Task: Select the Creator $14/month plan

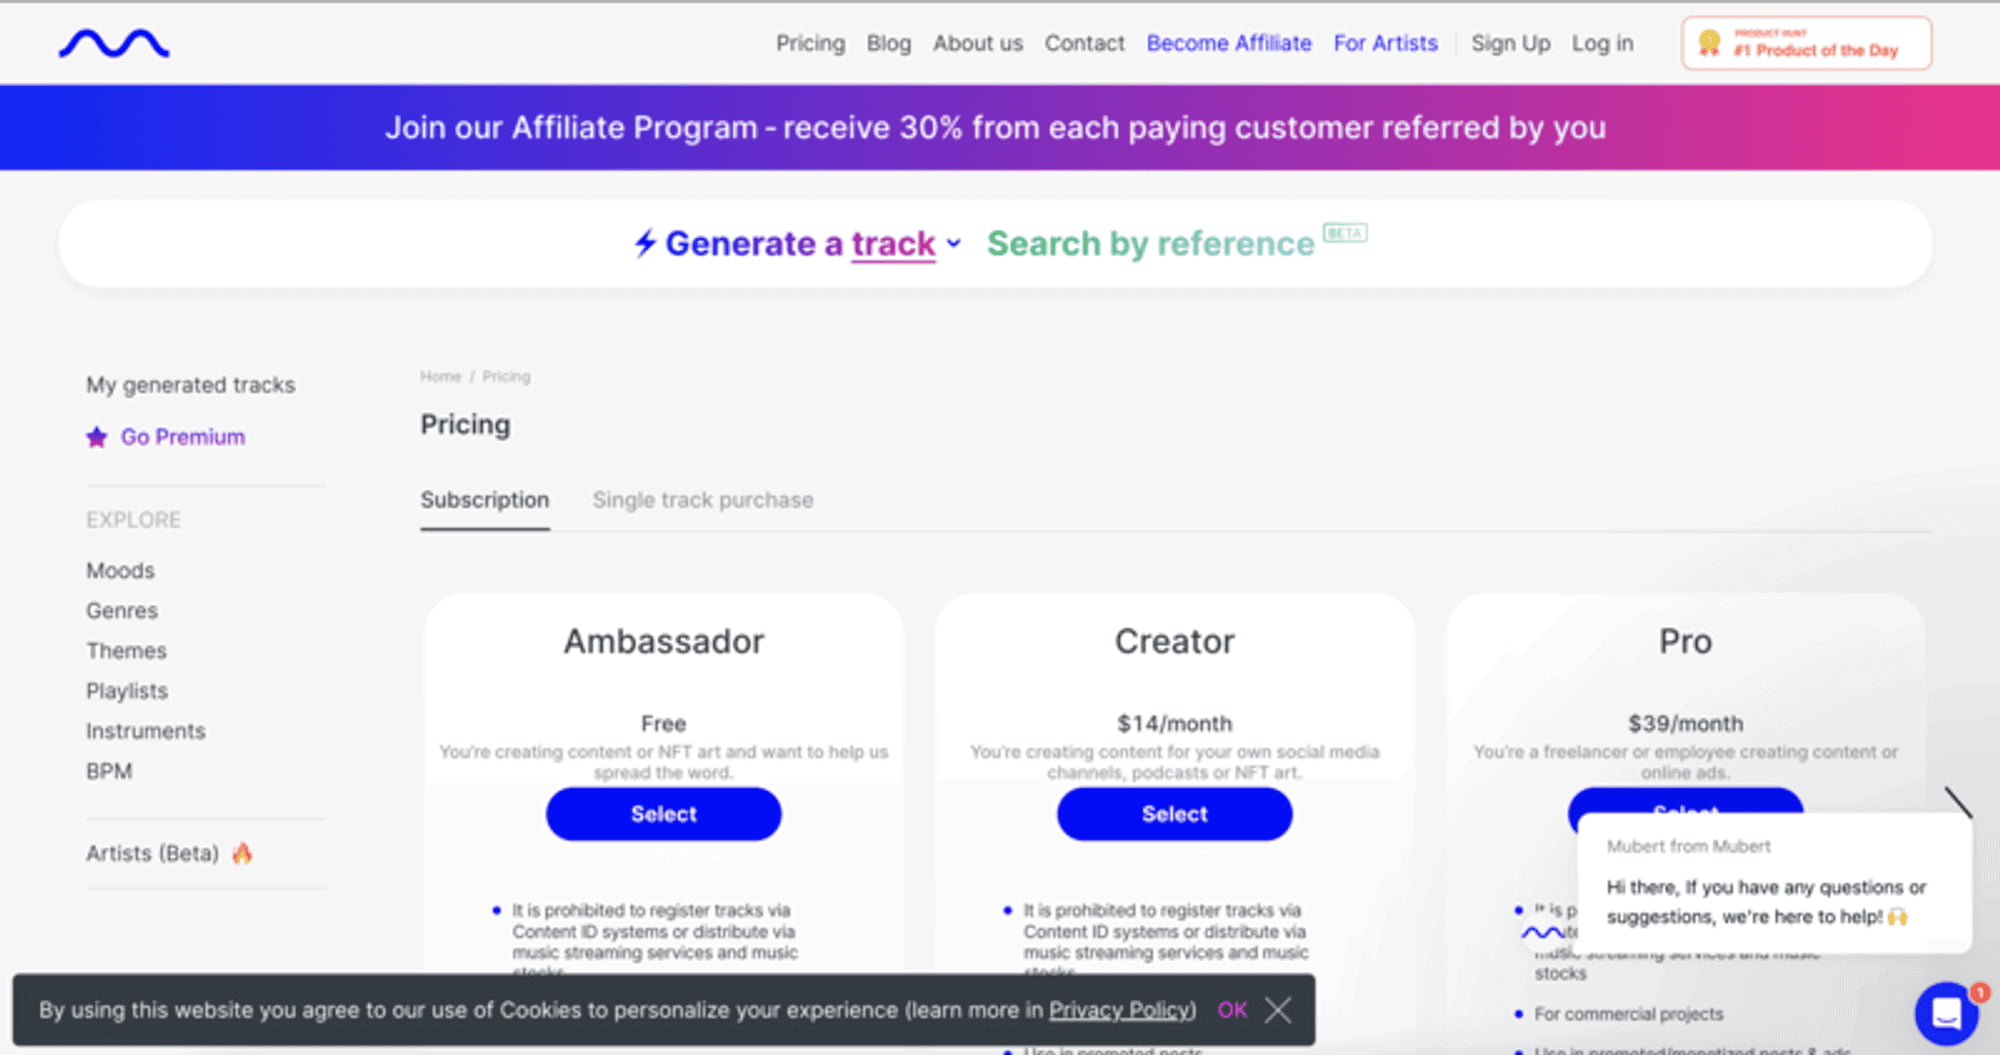Action: (x=1174, y=814)
